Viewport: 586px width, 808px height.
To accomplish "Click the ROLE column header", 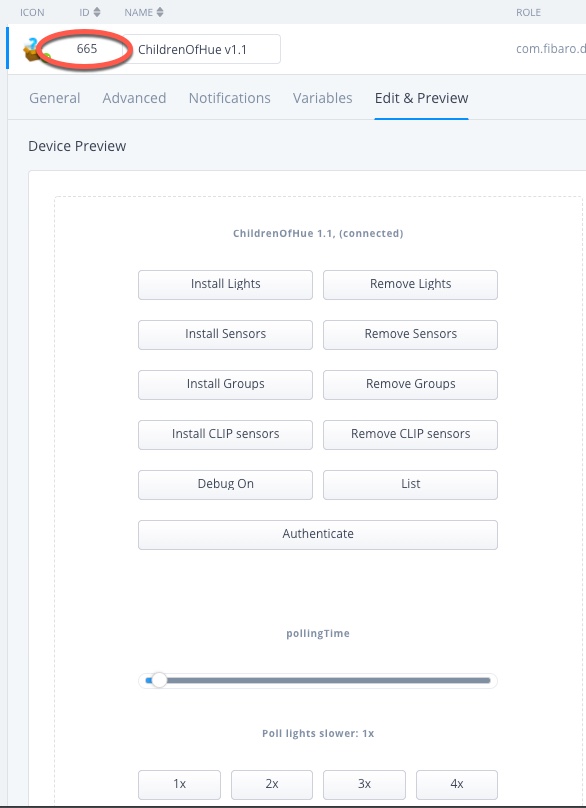I will [528, 12].
